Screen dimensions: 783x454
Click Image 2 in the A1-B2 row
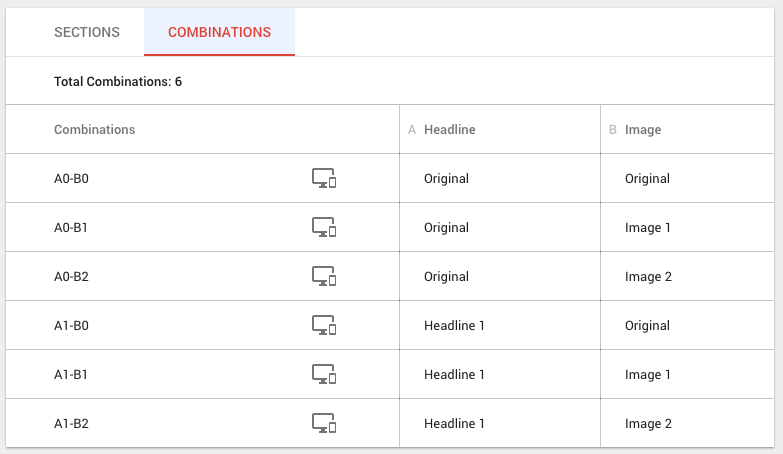click(x=648, y=424)
